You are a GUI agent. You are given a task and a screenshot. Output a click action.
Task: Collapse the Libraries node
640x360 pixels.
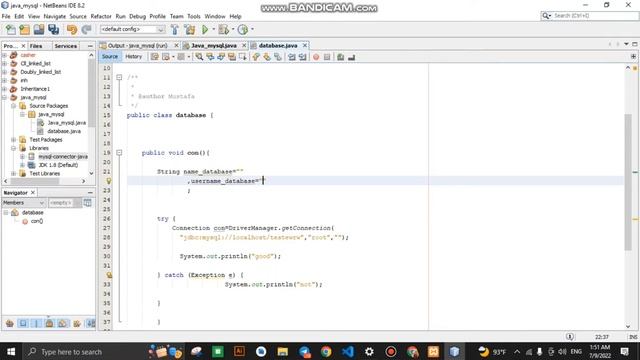[13, 148]
